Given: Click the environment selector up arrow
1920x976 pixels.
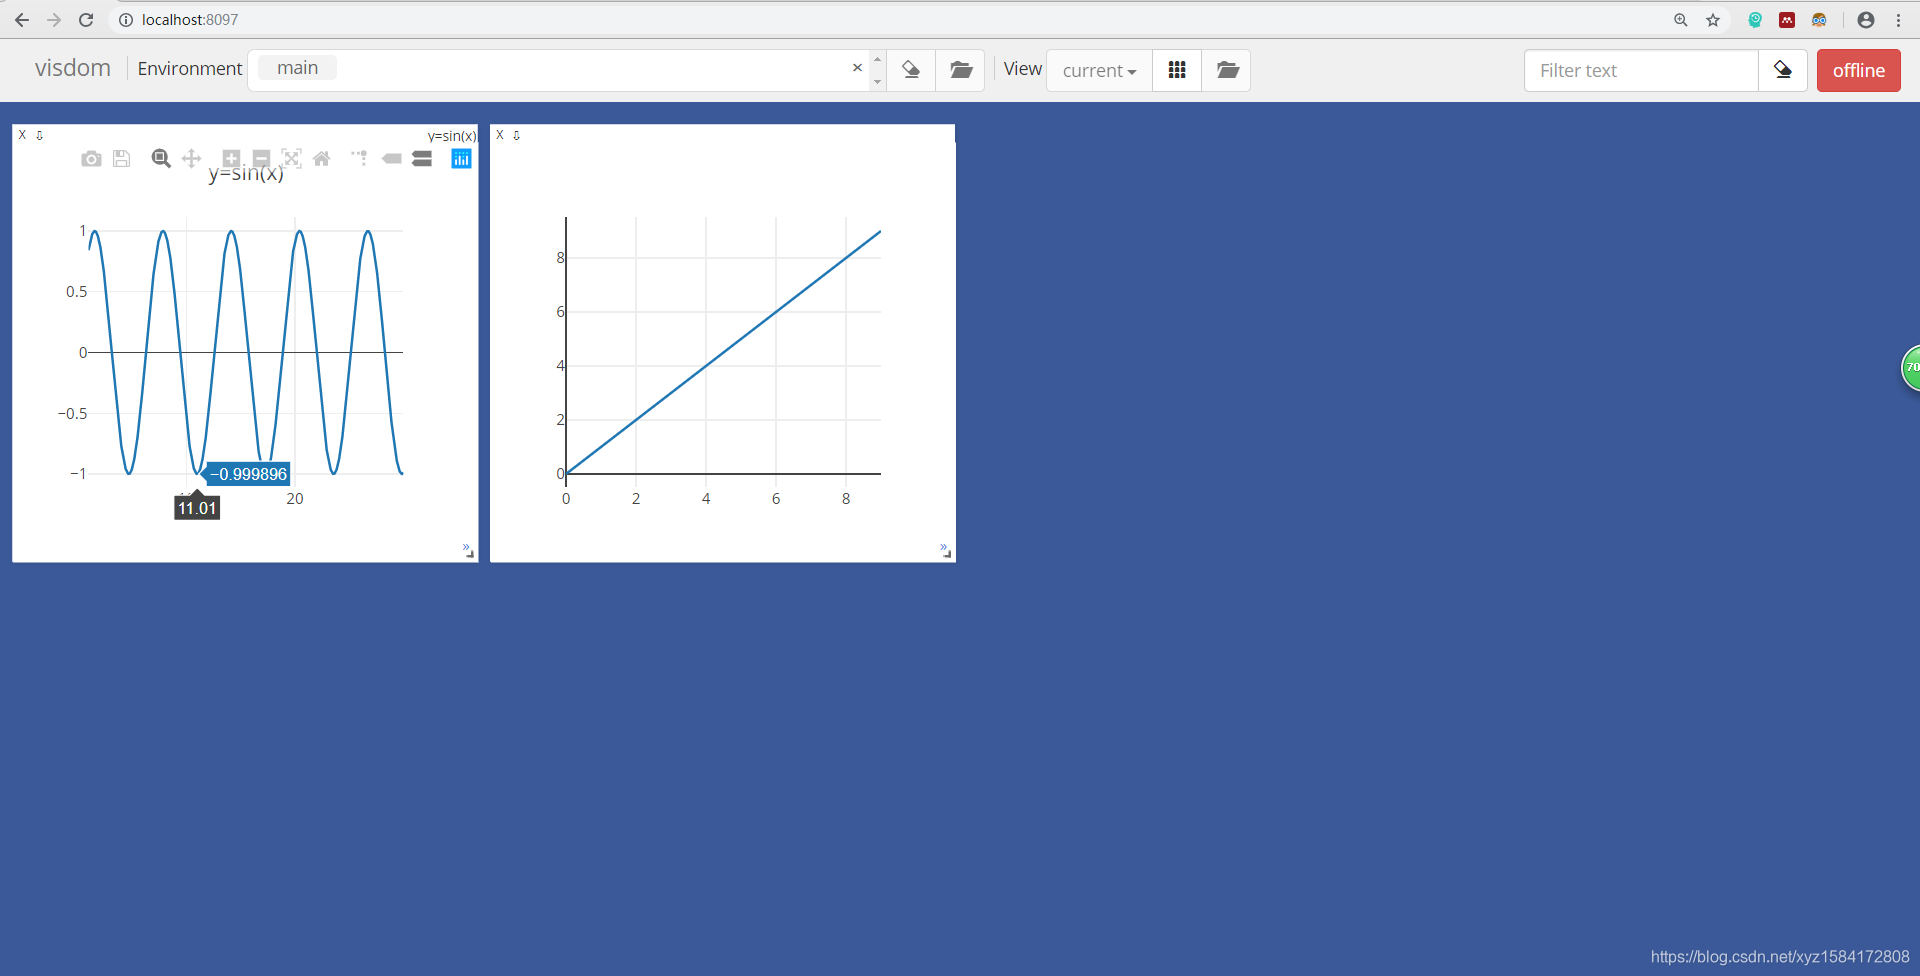Looking at the screenshot, I should (878, 59).
